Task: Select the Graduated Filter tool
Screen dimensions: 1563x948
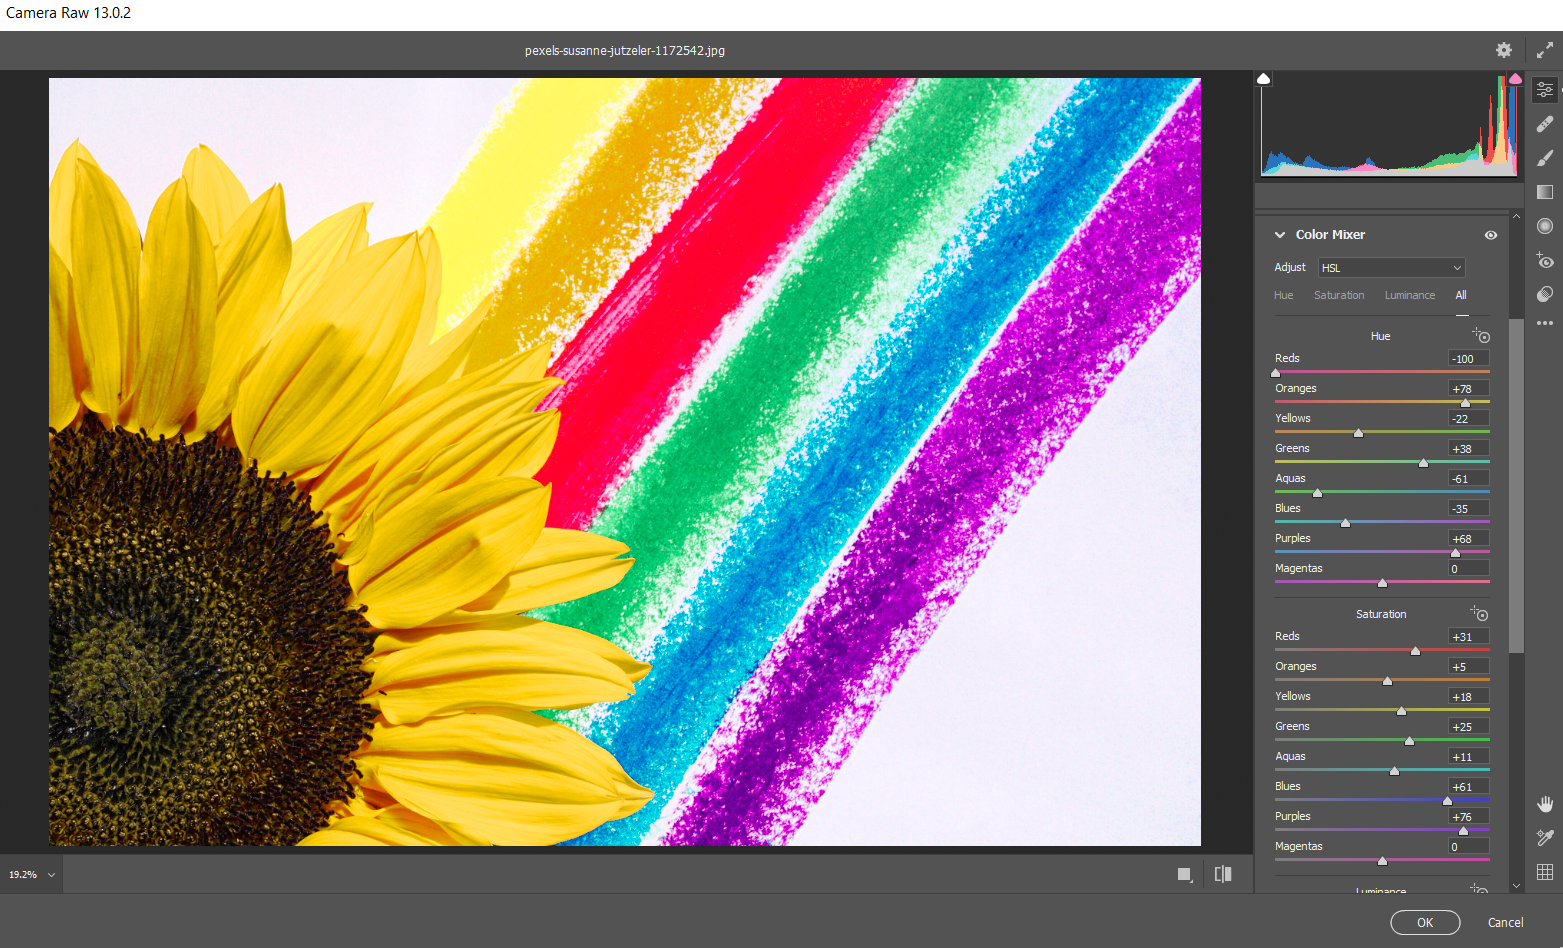Action: (x=1544, y=192)
